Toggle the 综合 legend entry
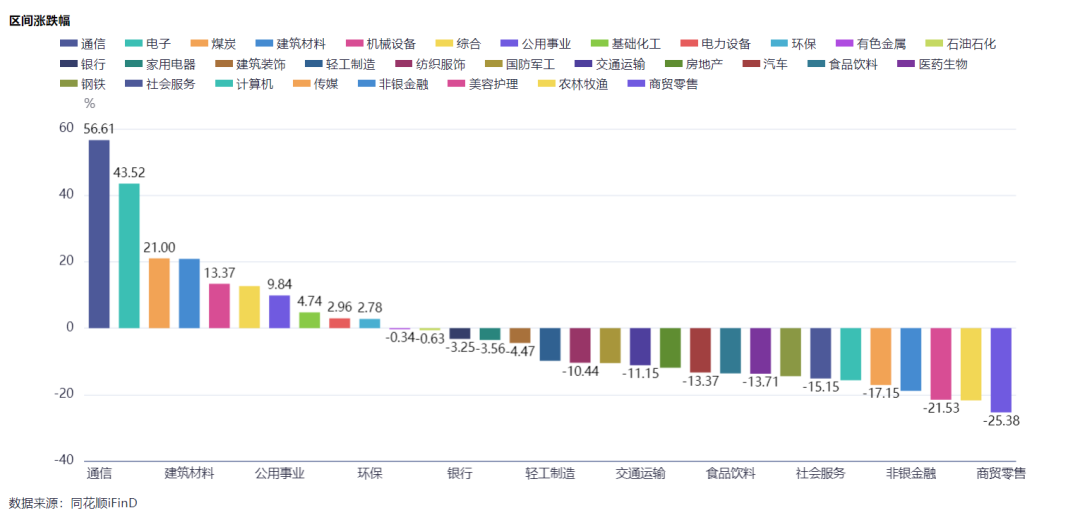Screen dimensions: 1080x515 tap(458, 44)
